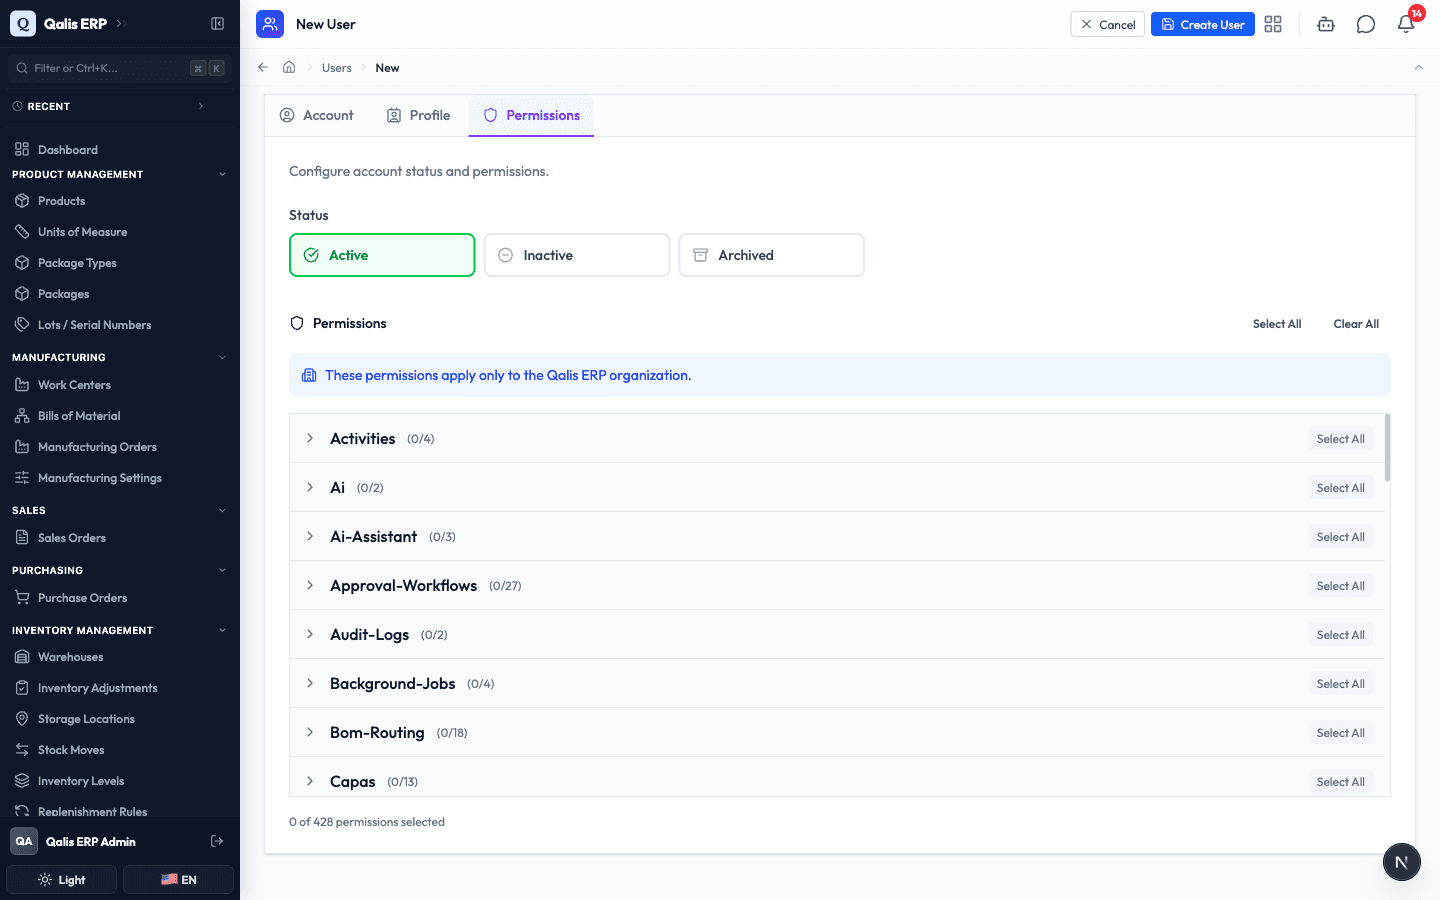Change language with EN selector
This screenshot has width=1440, height=900.
click(x=178, y=880)
